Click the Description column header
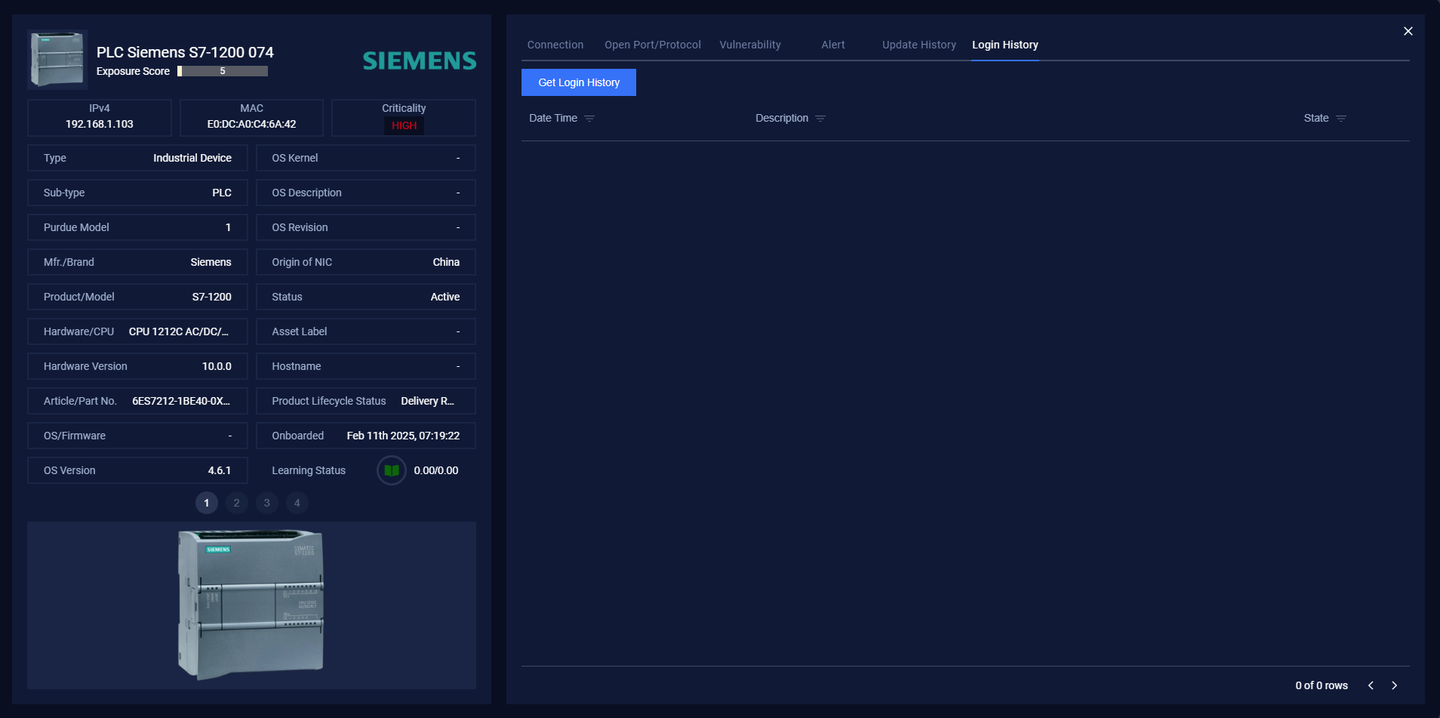Image resolution: width=1440 pixels, height=718 pixels. (782, 118)
